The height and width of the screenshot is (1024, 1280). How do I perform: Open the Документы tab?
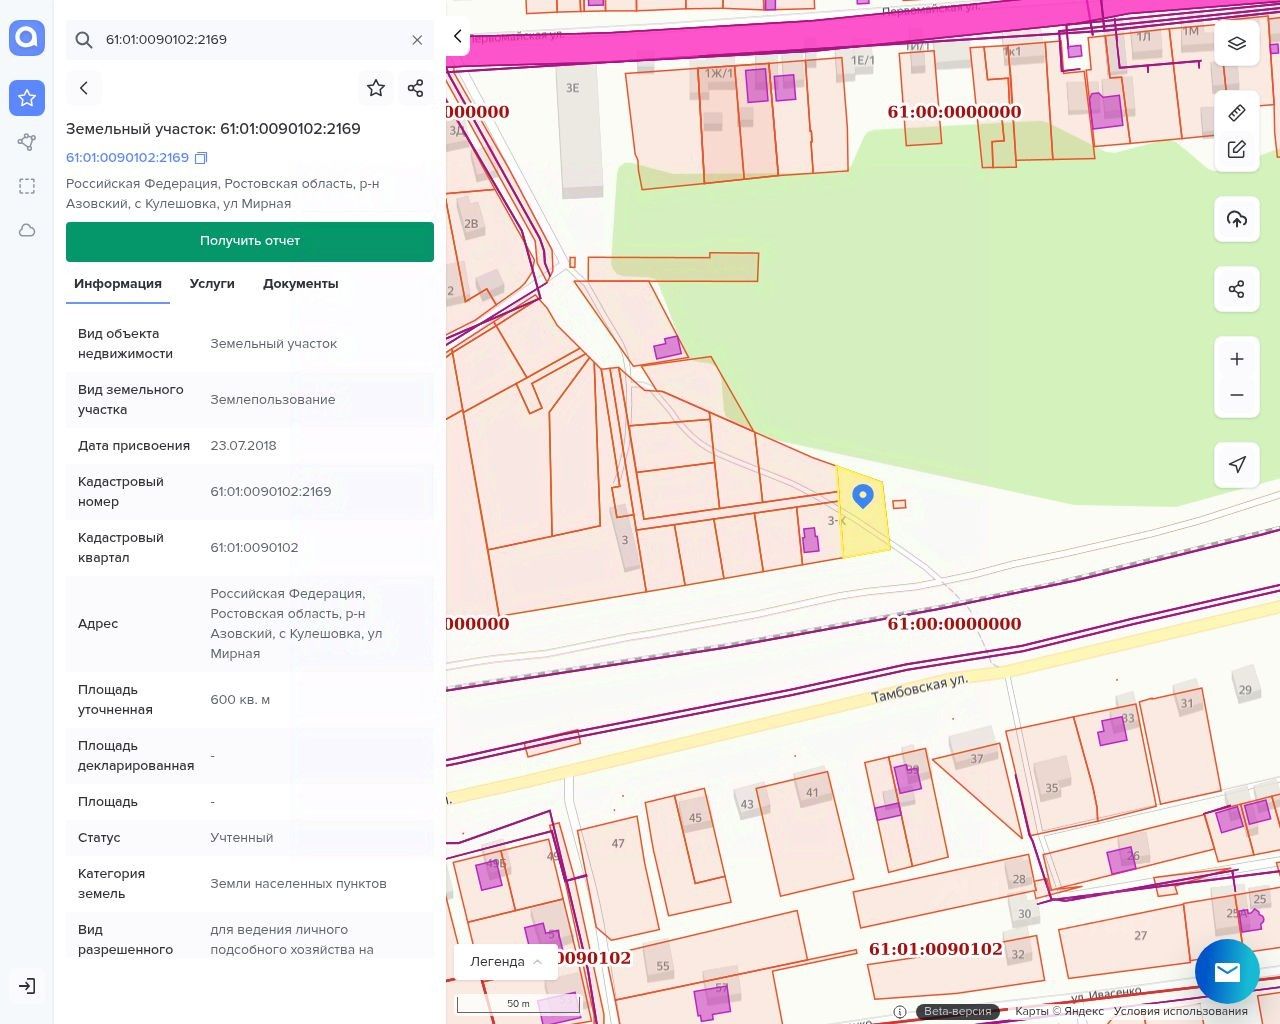click(300, 284)
